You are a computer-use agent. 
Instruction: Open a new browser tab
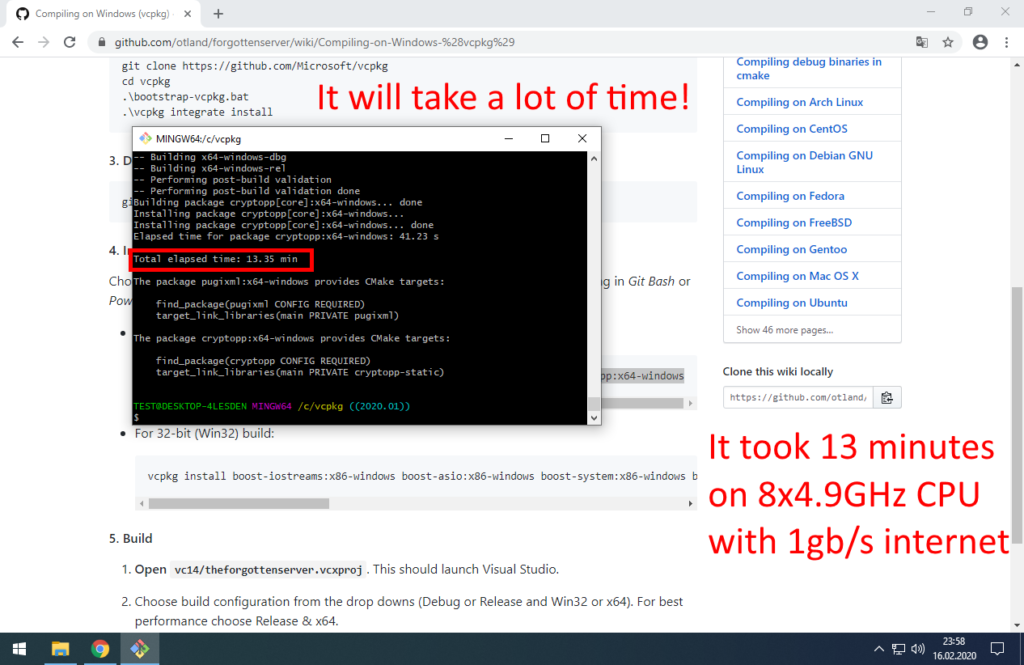coord(218,14)
